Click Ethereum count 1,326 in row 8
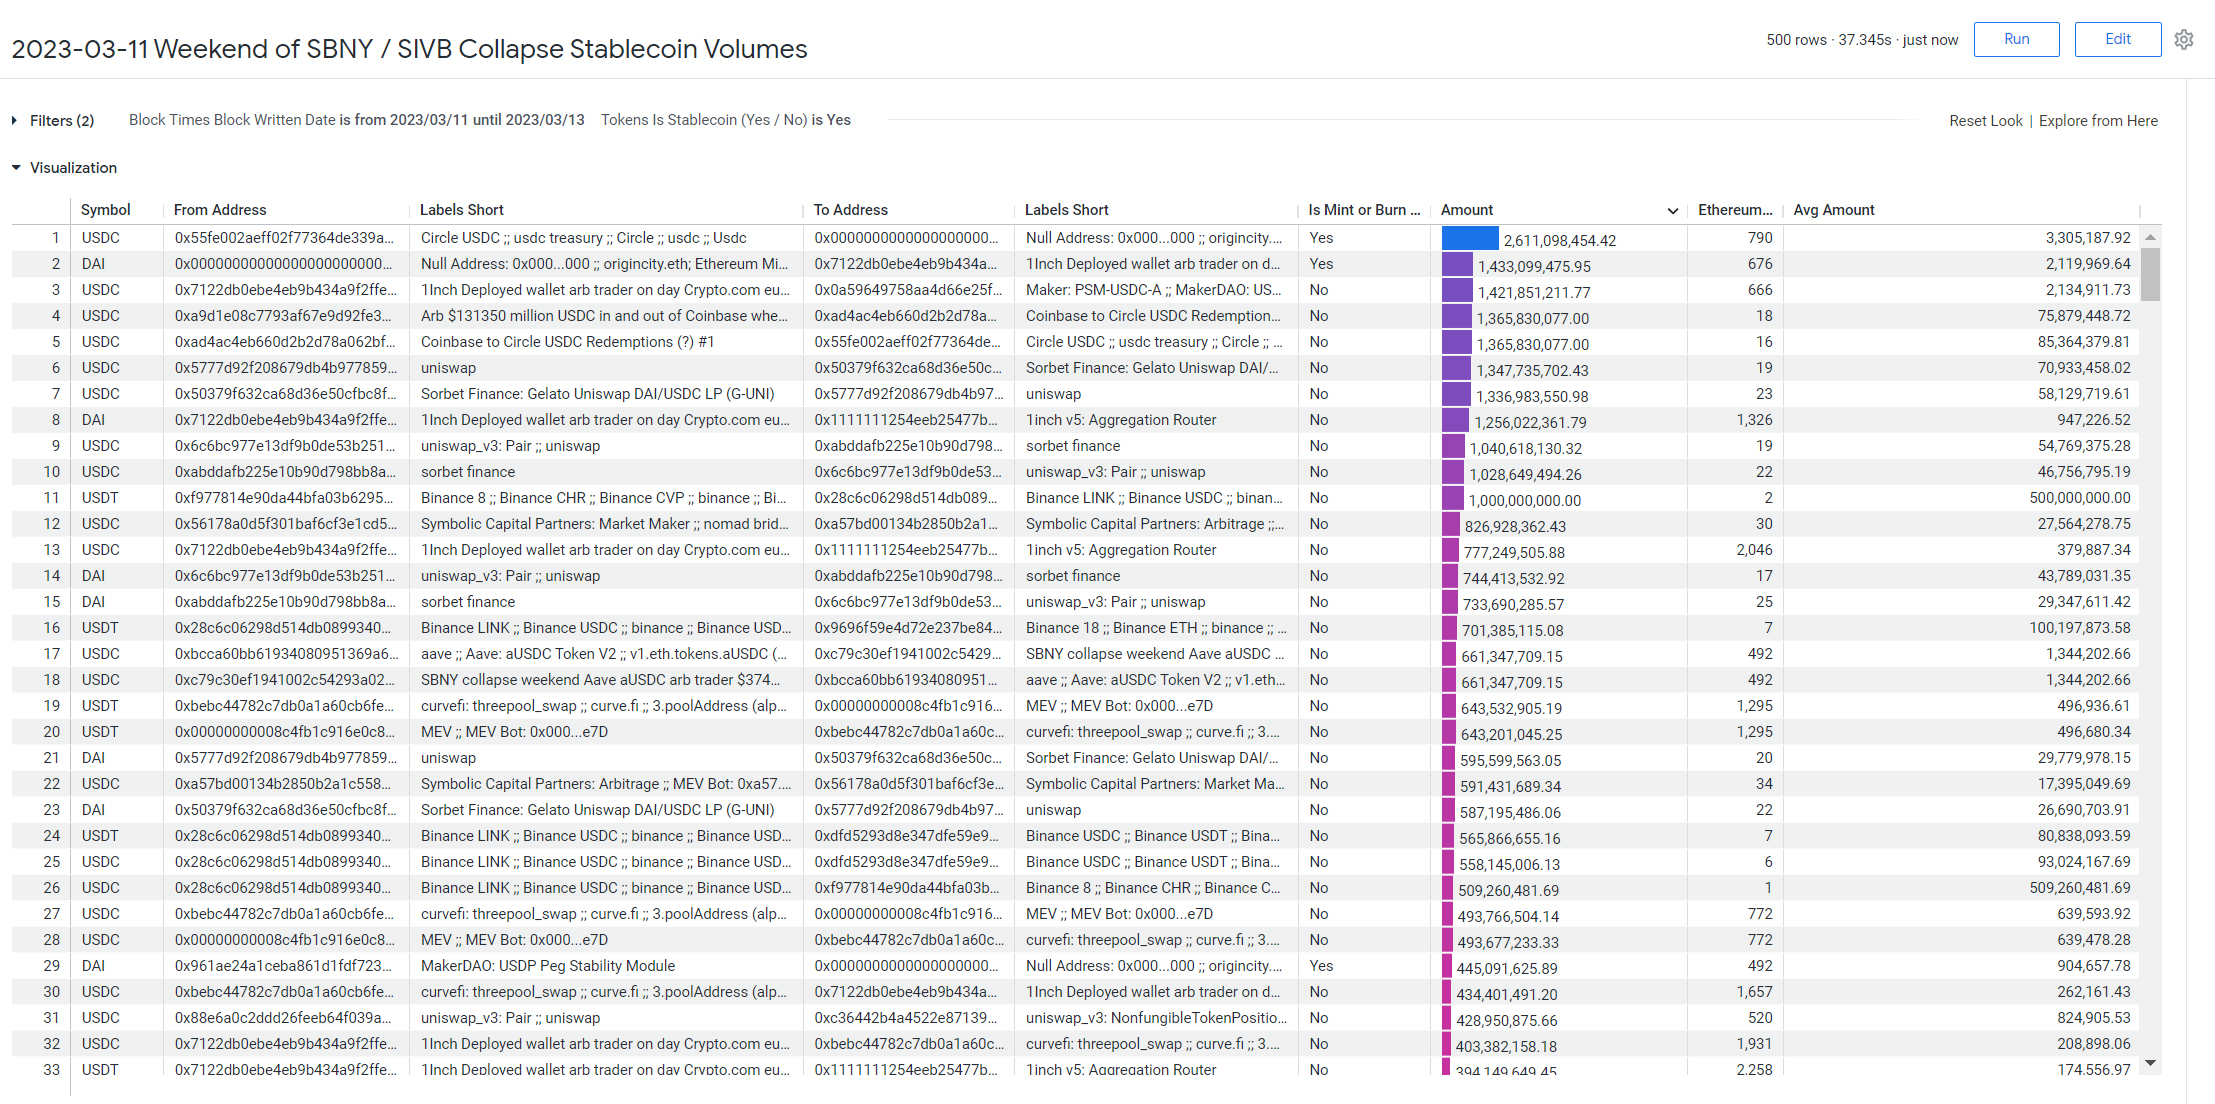2215x1104 pixels. tap(1754, 420)
